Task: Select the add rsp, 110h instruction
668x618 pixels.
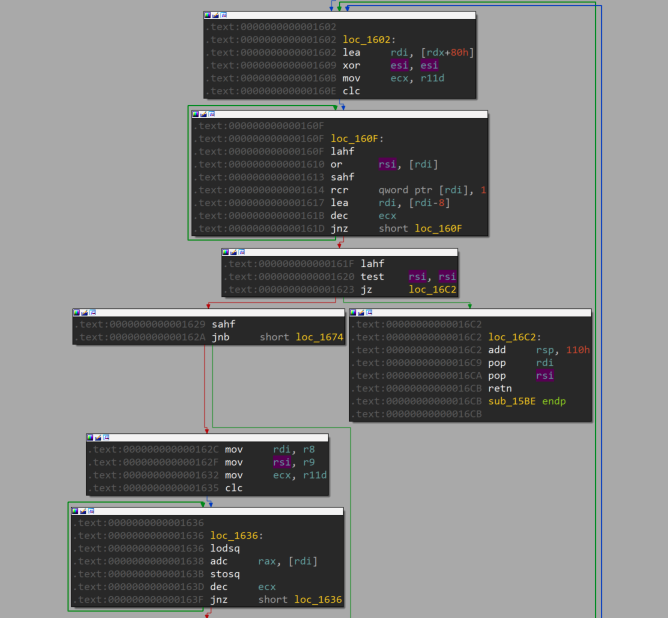Action: click(539, 350)
